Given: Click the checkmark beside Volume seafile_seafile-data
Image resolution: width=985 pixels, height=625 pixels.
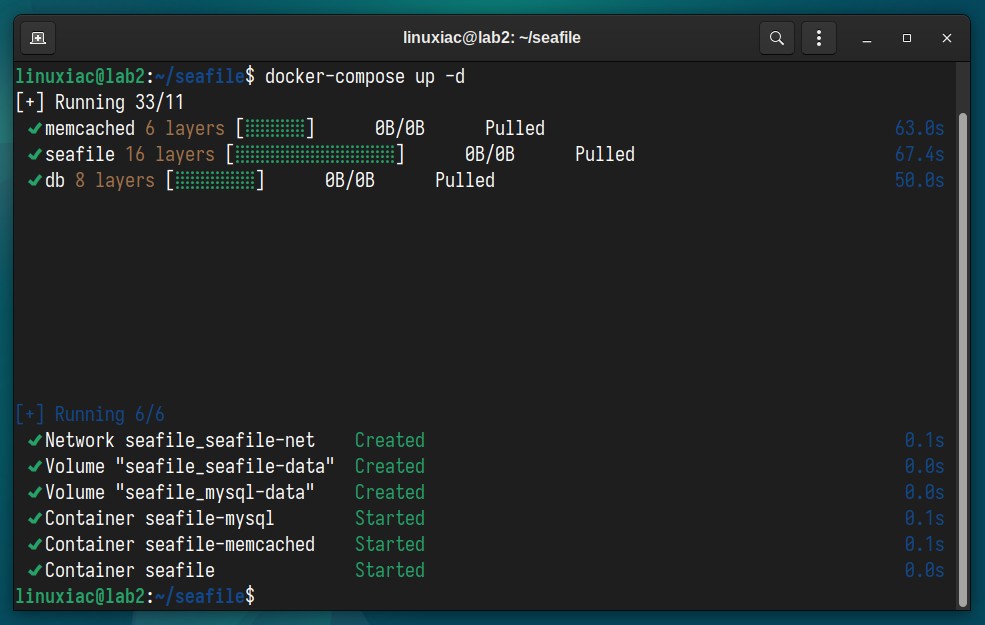Looking at the screenshot, I should (35, 467).
